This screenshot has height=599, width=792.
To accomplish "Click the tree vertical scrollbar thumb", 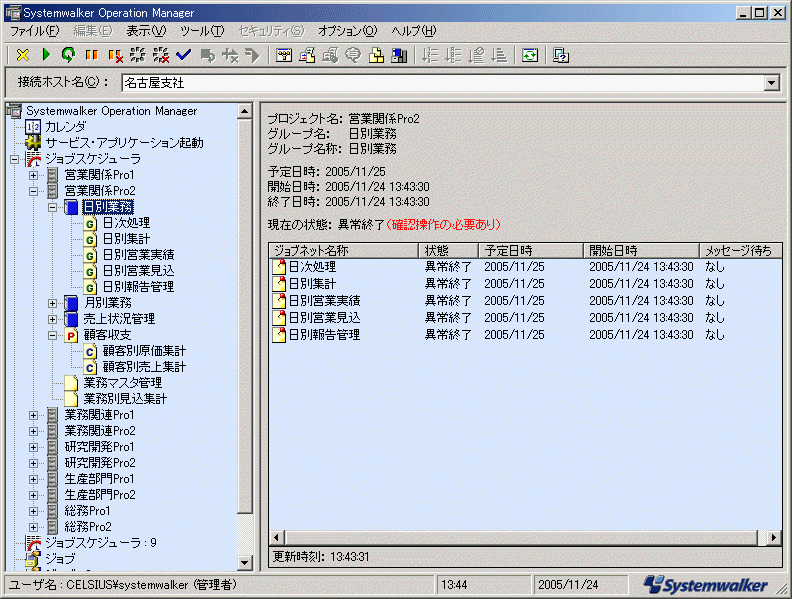I will (244, 316).
